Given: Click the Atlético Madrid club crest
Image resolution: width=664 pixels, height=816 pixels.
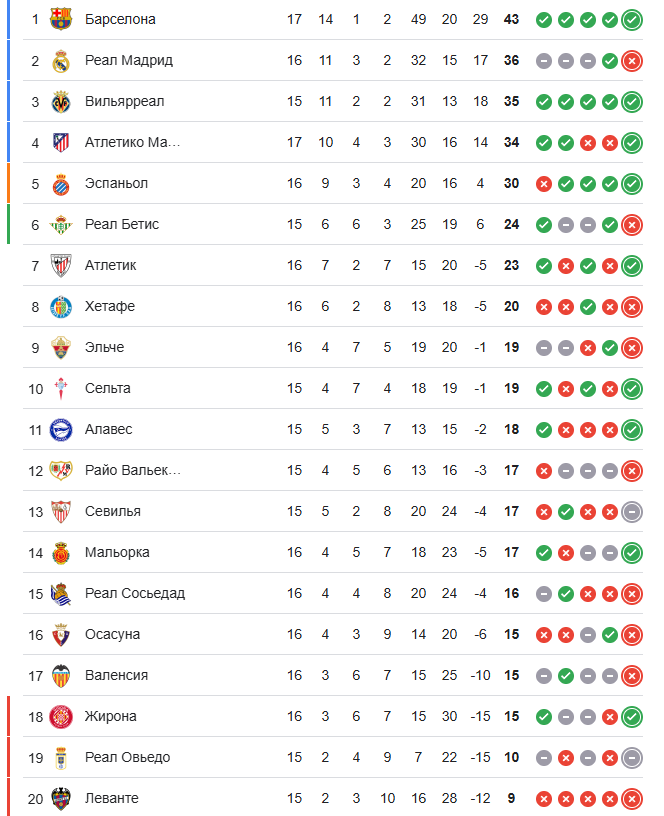Looking at the screenshot, I should pyautogui.click(x=61, y=143).
